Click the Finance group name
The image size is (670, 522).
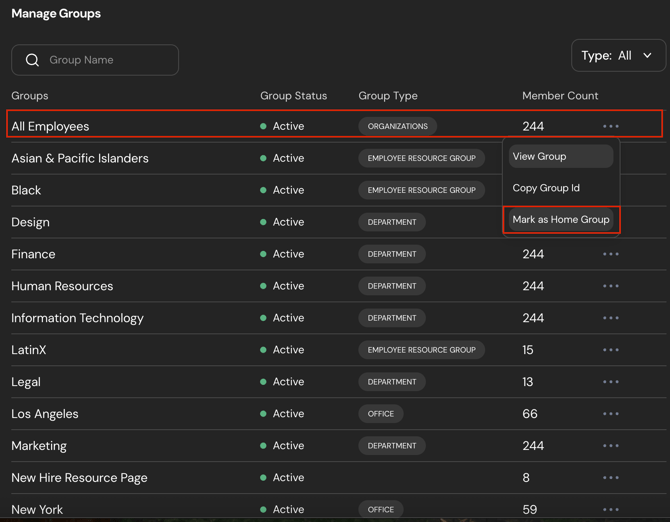(33, 254)
